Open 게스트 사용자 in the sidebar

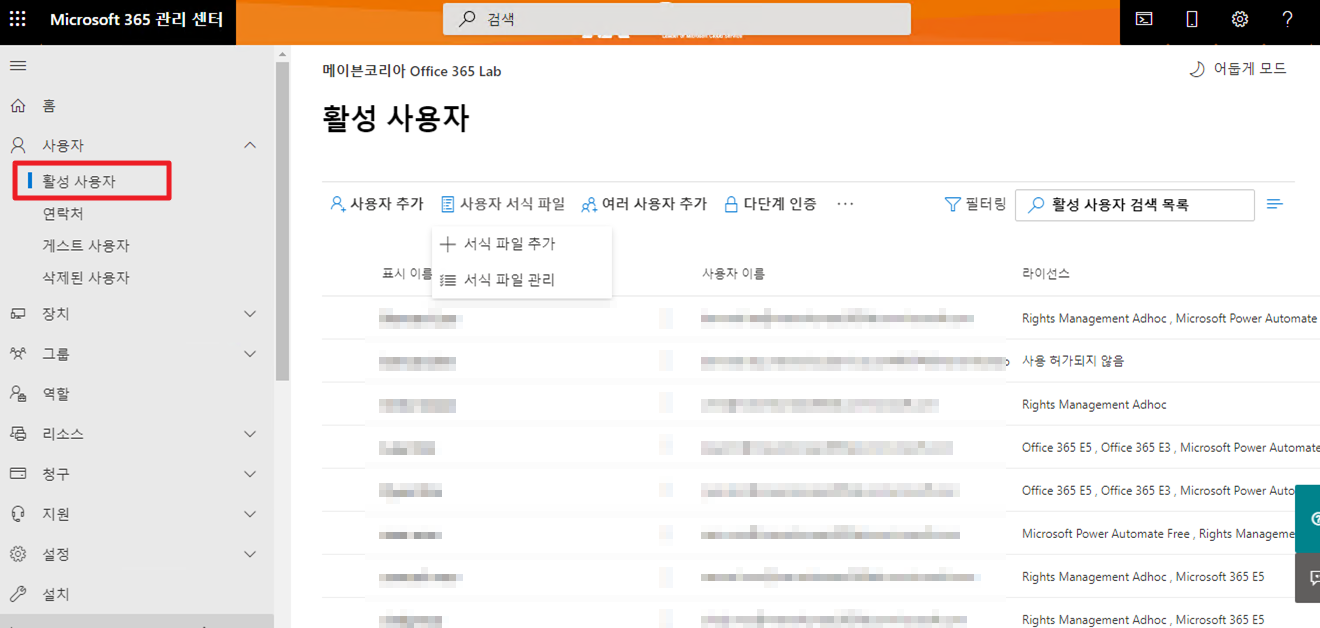click(x=86, y=246)
